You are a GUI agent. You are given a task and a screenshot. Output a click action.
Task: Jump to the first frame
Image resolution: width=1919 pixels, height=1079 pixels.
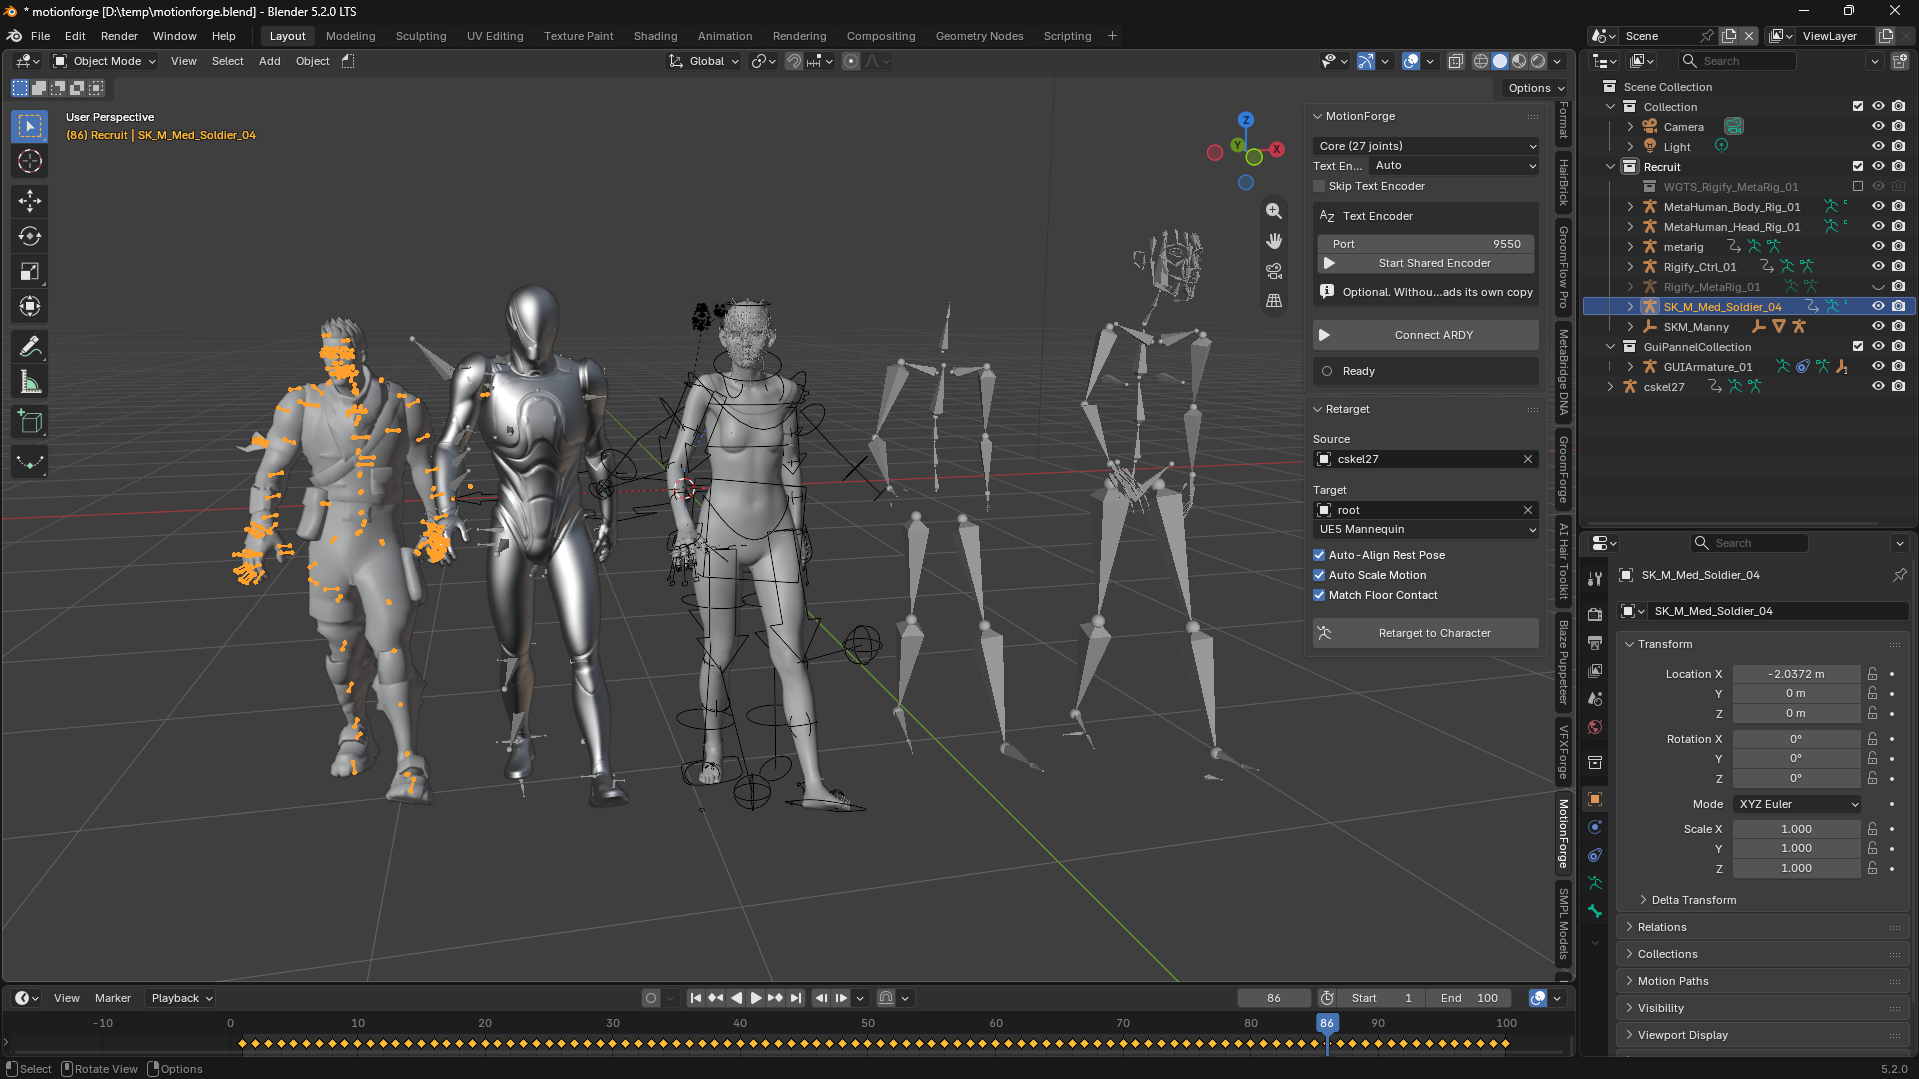click(696, 998)
